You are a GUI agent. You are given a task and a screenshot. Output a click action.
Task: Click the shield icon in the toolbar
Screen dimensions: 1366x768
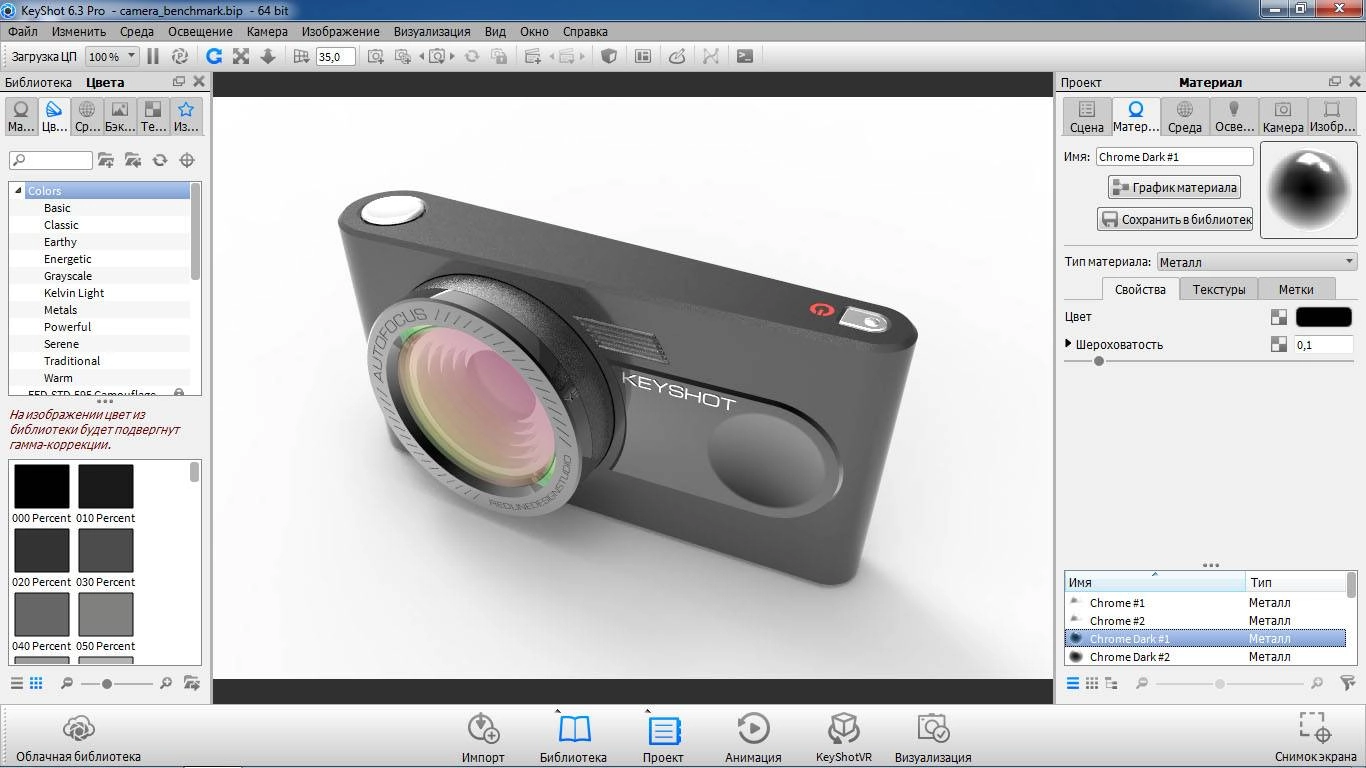608,57
